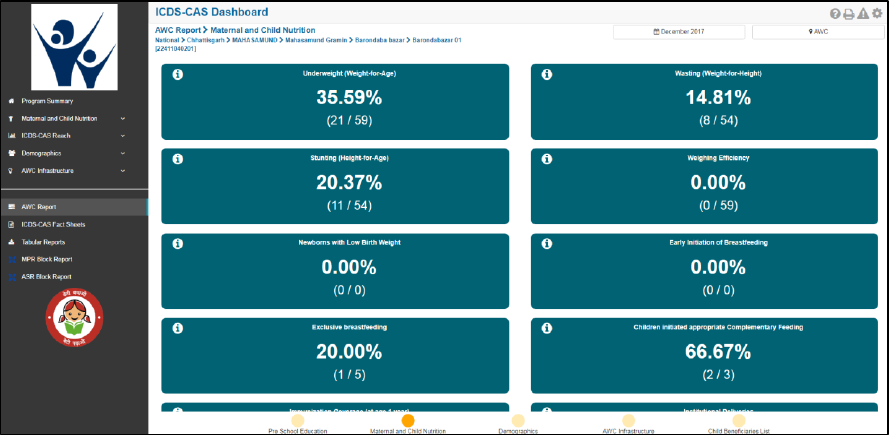Screen dimensions: 889x435
Task: Open MPR Block Report in sidebar
Action: click(46, 259)
